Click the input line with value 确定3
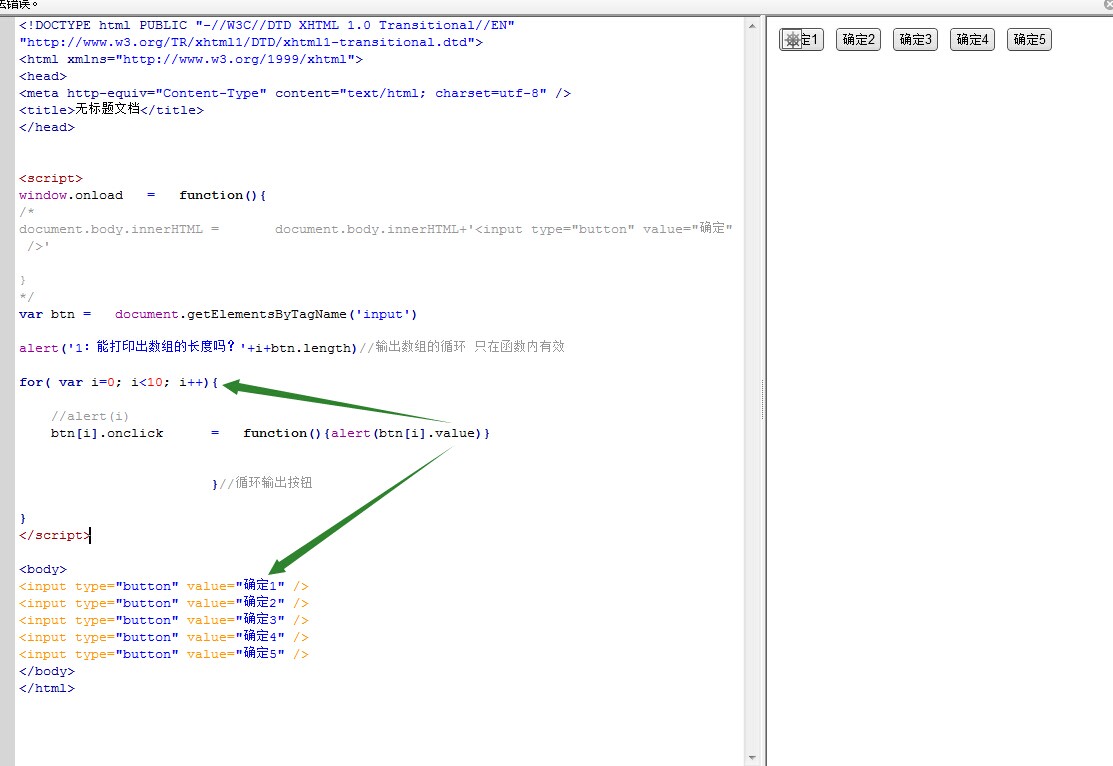Viewport: 1113px width, 766px height. click(164, 620)
